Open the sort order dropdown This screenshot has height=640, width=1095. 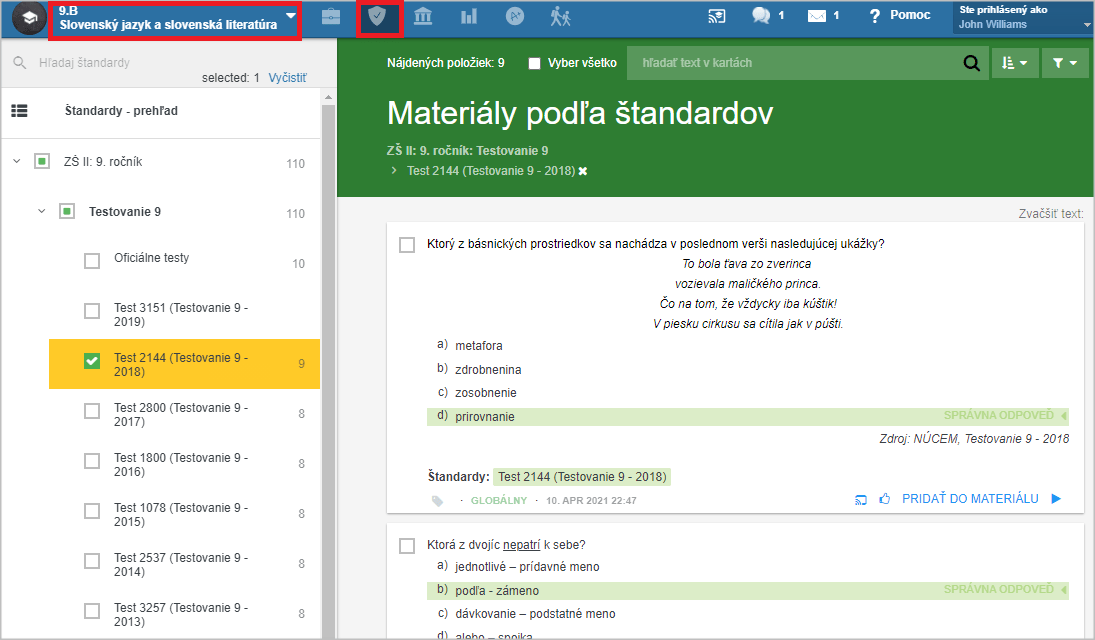coord(1015,63)
